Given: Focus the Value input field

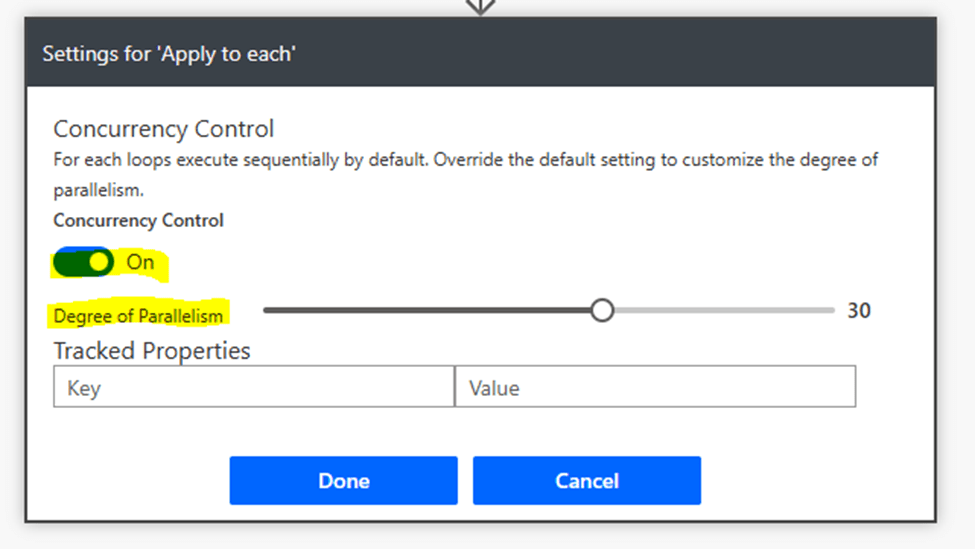Looking at the screenshot, I should (655, 387).
